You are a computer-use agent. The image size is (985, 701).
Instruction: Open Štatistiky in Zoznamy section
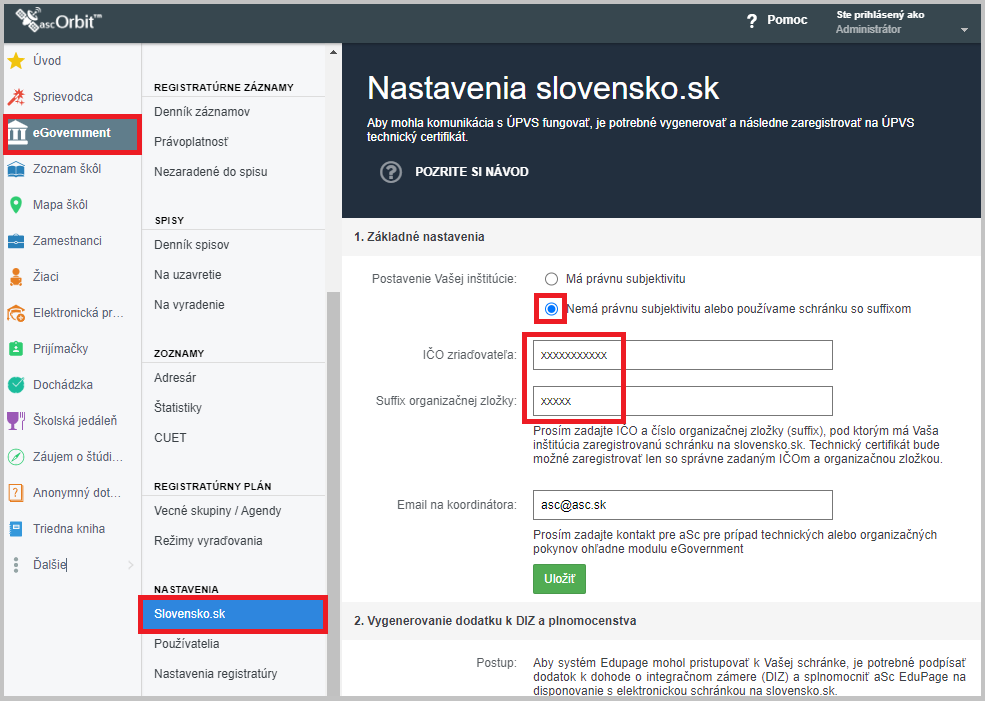point(178,408)
